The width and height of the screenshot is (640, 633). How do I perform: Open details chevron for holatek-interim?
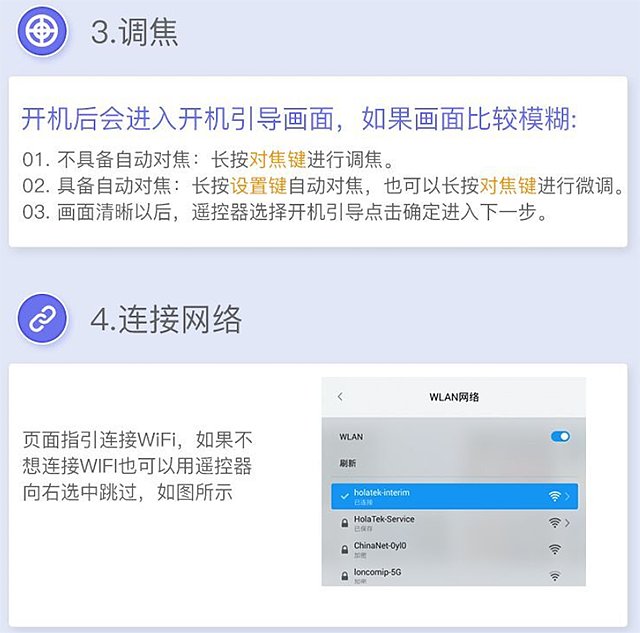[x=567, y=496]
